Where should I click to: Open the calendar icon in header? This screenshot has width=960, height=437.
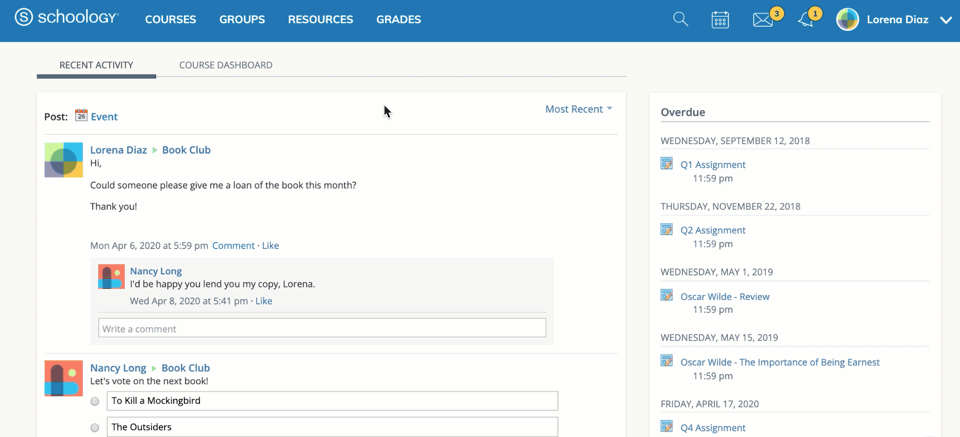[720, 19]
